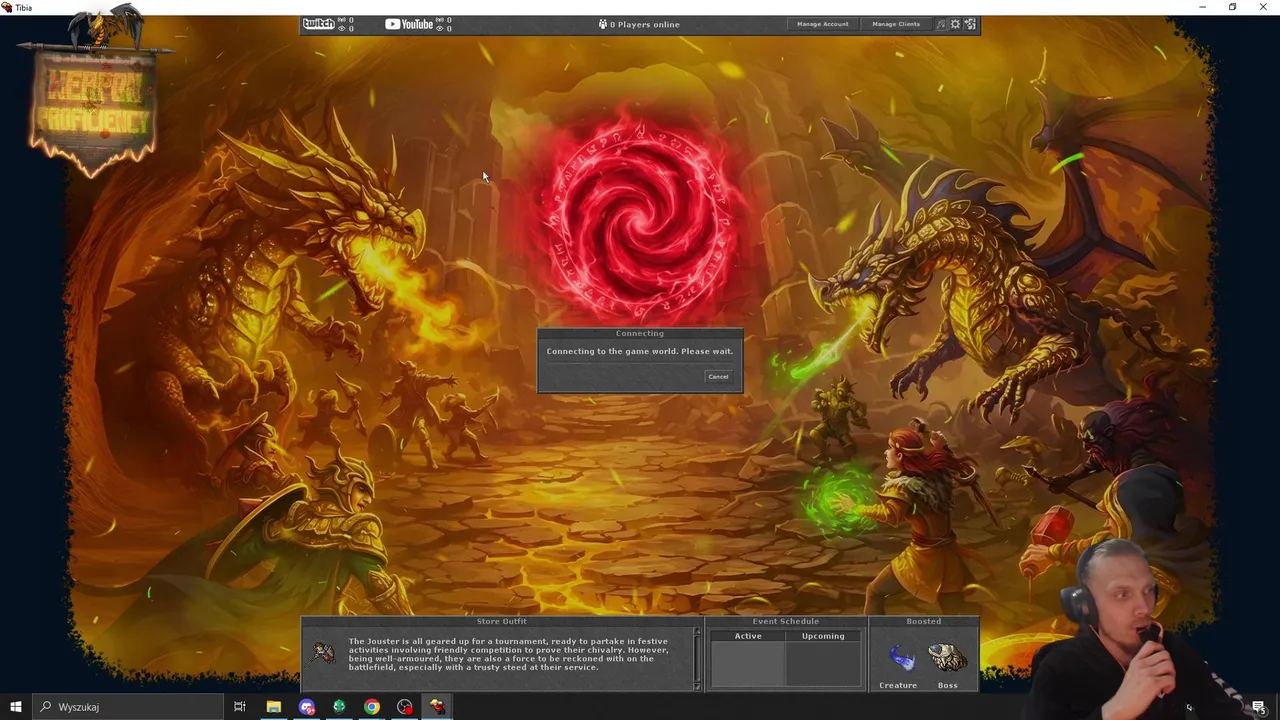1280x720 pixels.
Task: Click the Event Schedule panel title
Action: click(785, 621)
